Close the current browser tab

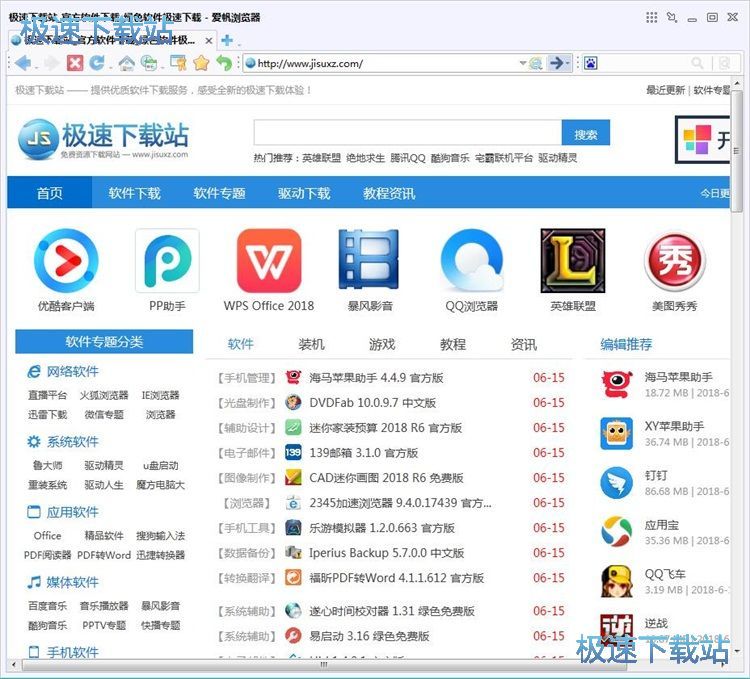tap(209, 41)
